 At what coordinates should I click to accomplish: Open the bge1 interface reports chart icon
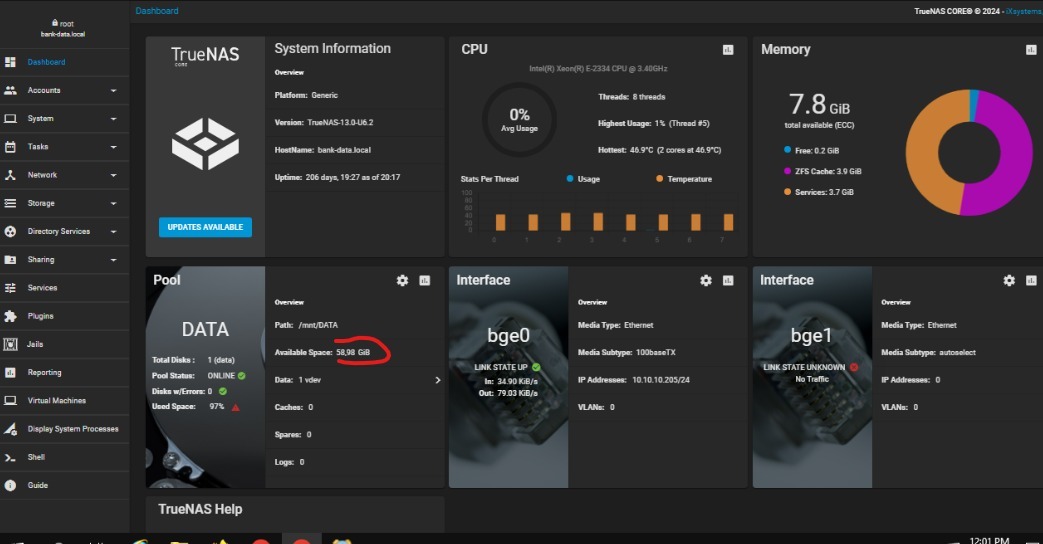pos(1031,281)
